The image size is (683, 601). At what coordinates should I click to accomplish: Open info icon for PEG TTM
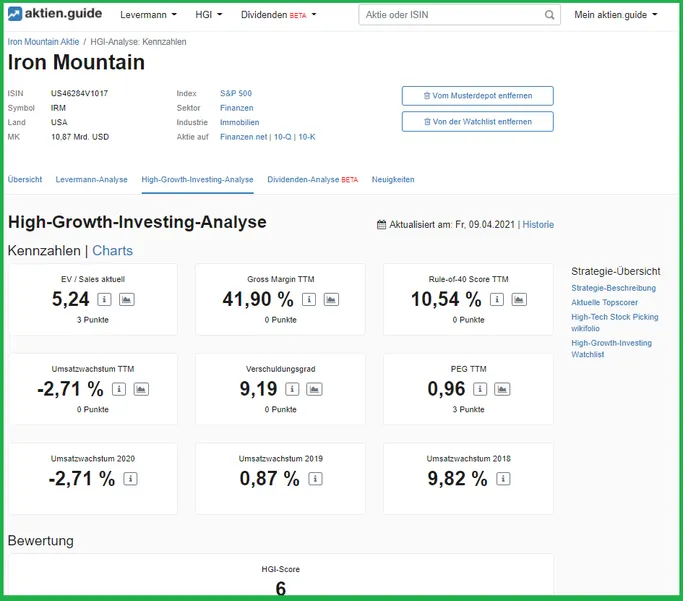click(x=480, y=389)
